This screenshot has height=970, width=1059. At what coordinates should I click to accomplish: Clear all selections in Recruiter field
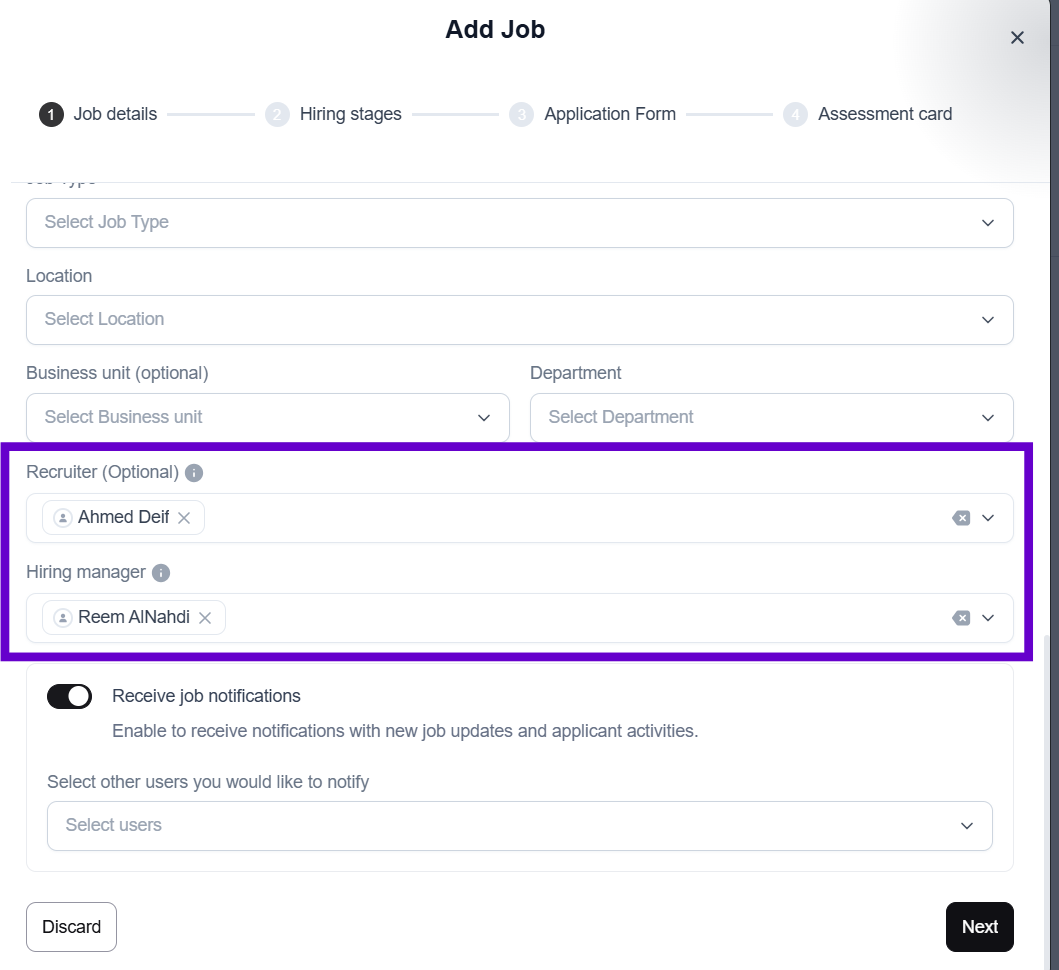pyautogui.click(x=961, y=518)
